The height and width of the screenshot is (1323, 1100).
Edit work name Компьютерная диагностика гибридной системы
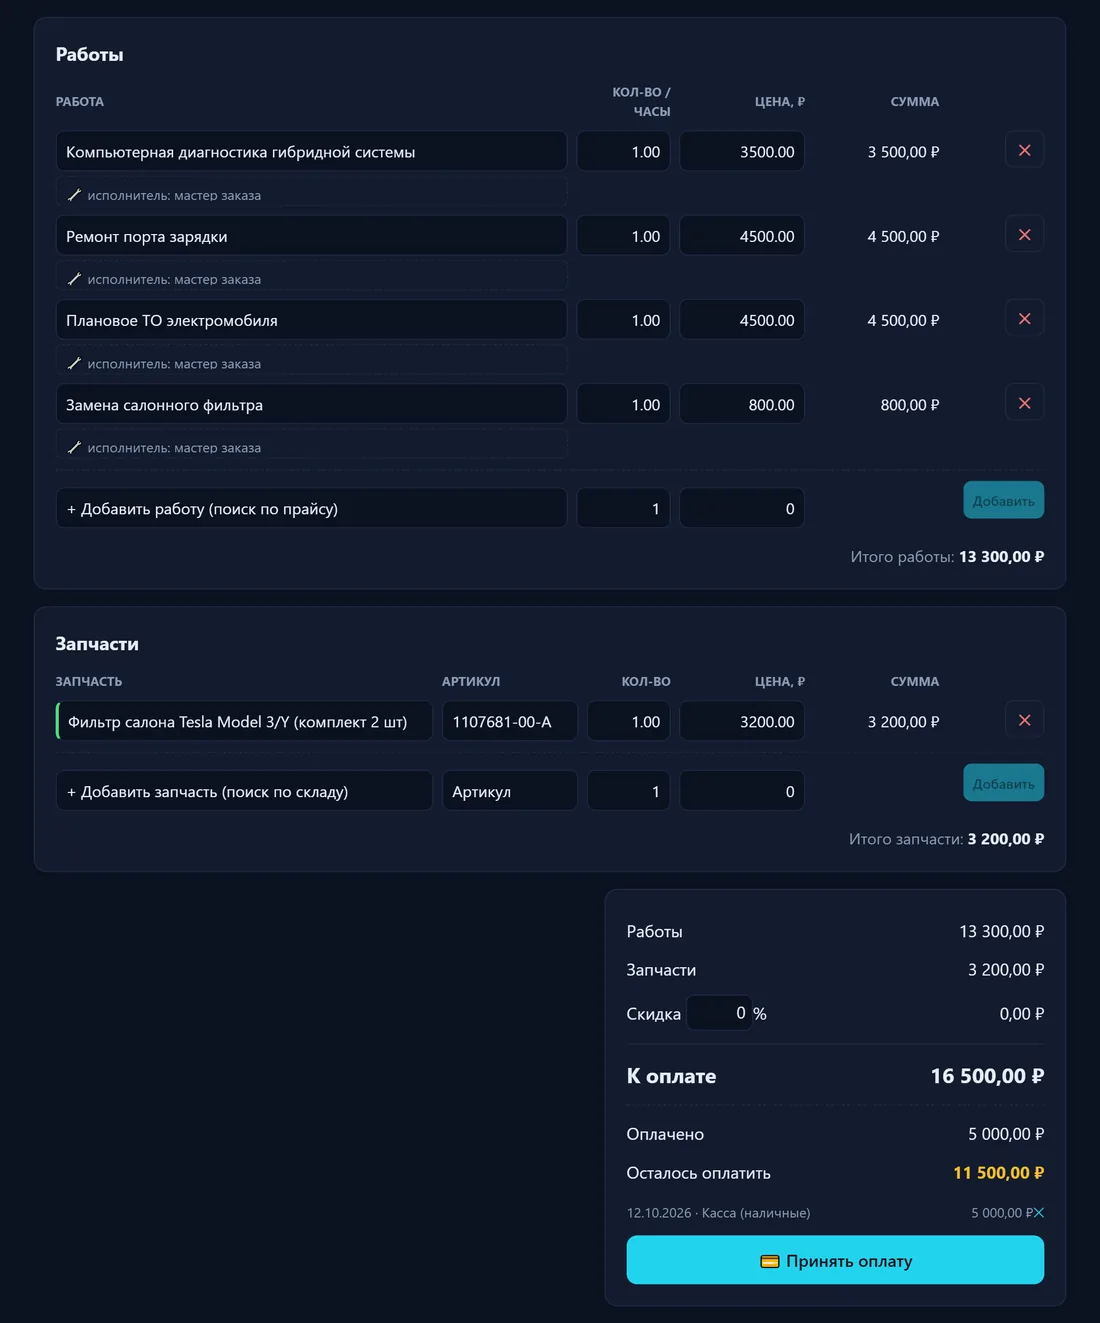pos(311,152)
